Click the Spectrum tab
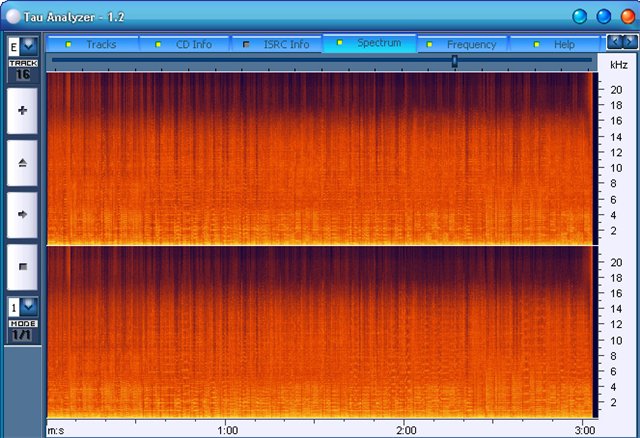 pyautogui.click(x=370, y=44)
